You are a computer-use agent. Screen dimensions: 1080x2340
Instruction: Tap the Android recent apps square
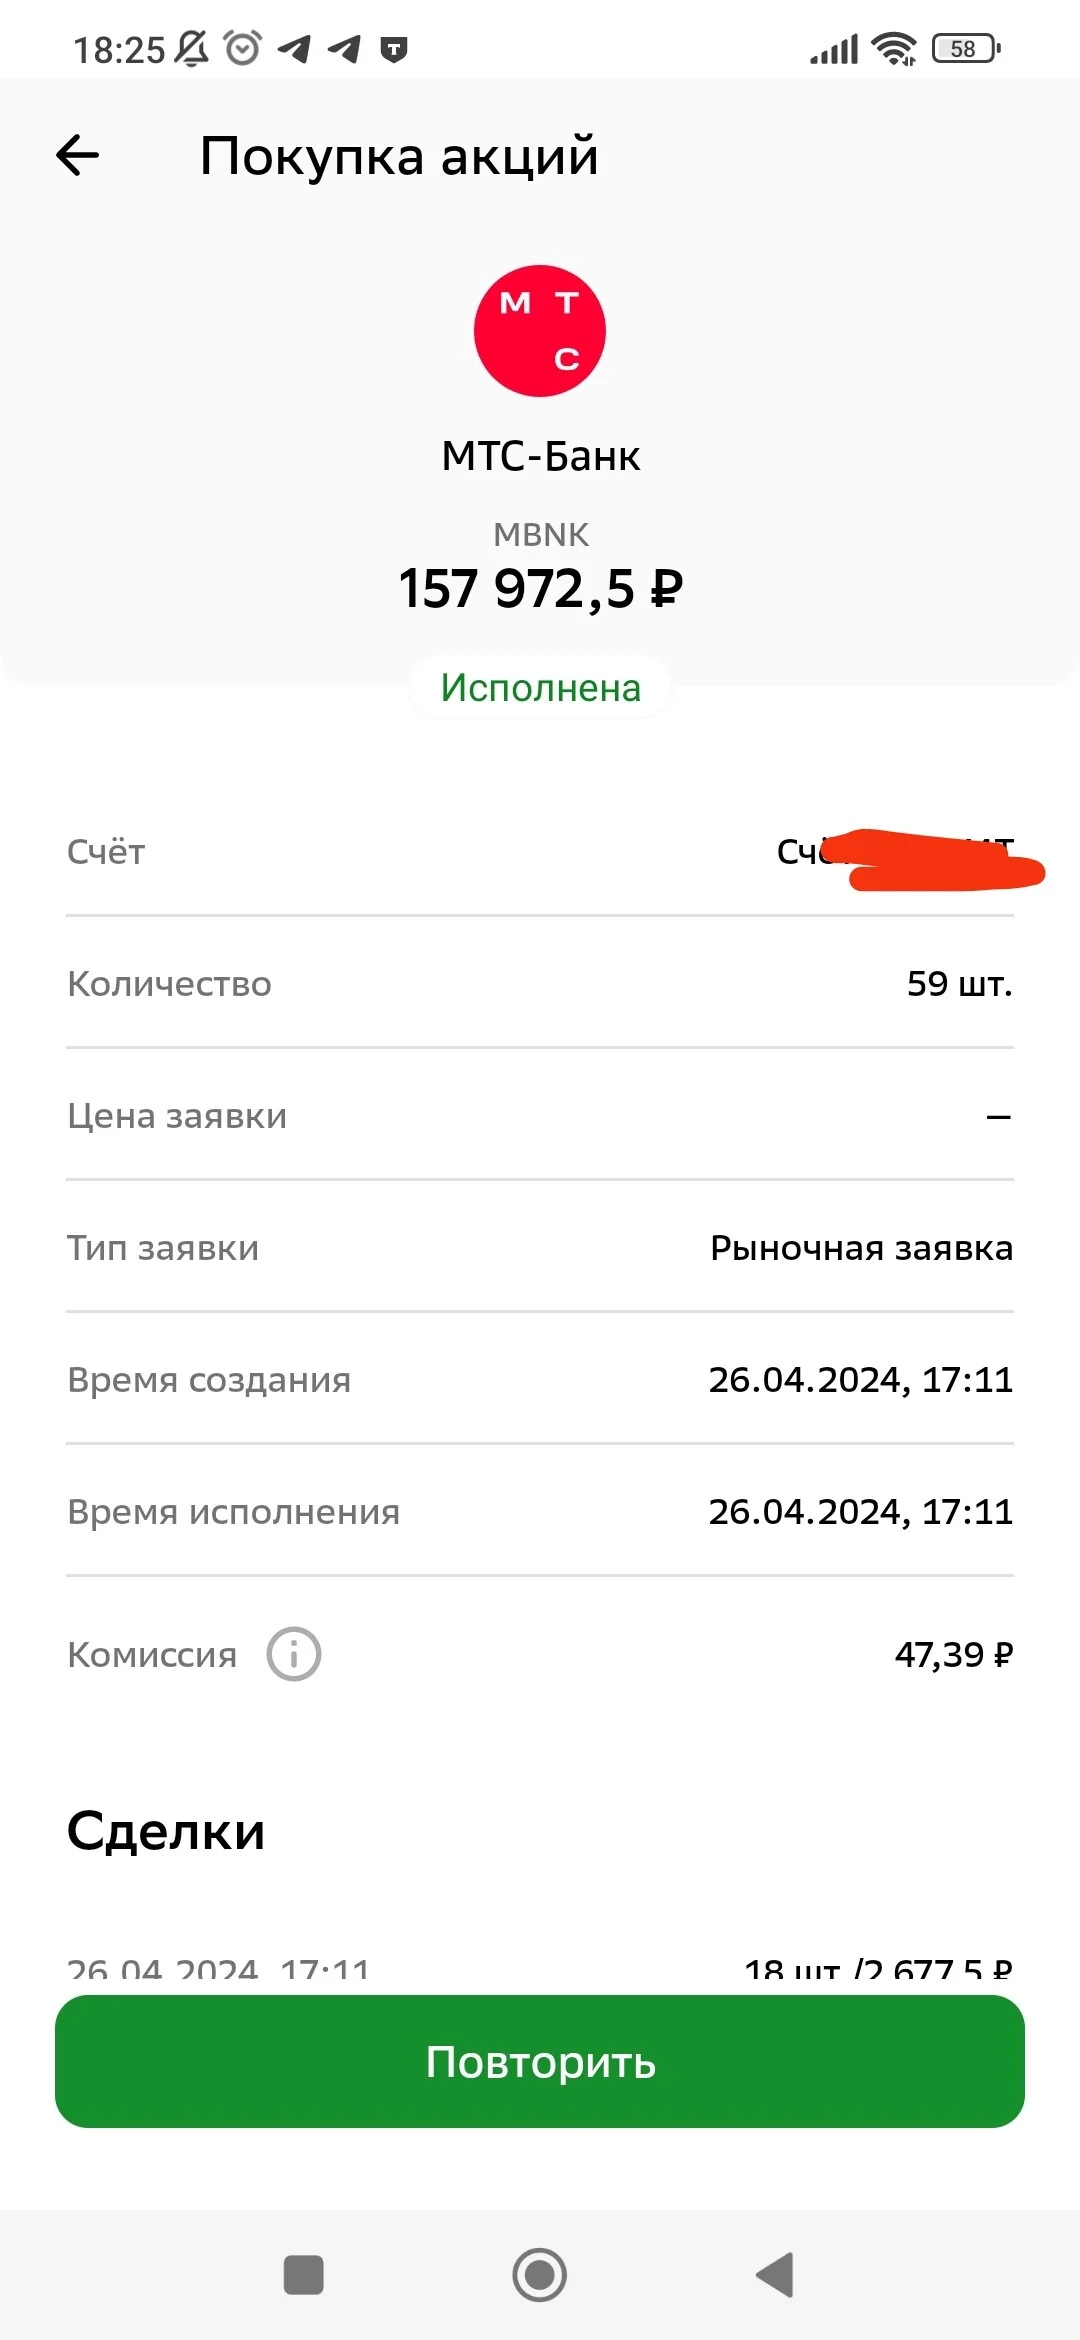pyautogui.click(x=303, y=2275)
